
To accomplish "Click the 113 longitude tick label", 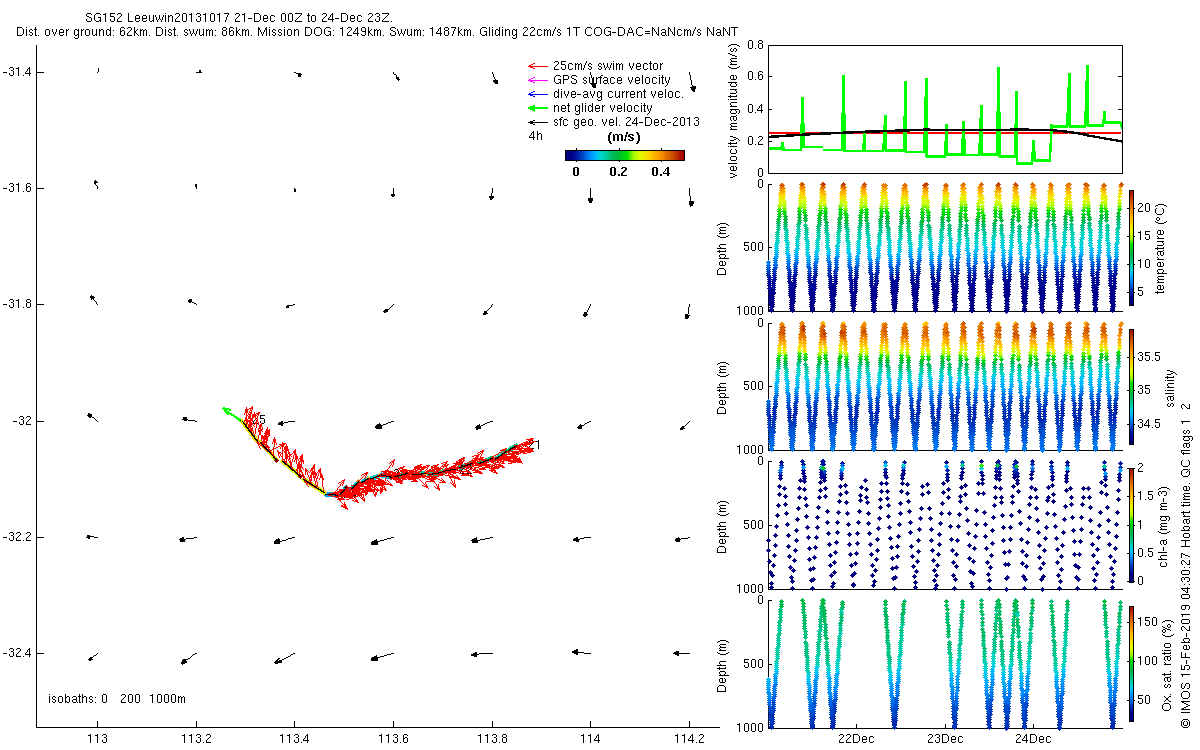I will pyautogui.click(x=98, y=740).
